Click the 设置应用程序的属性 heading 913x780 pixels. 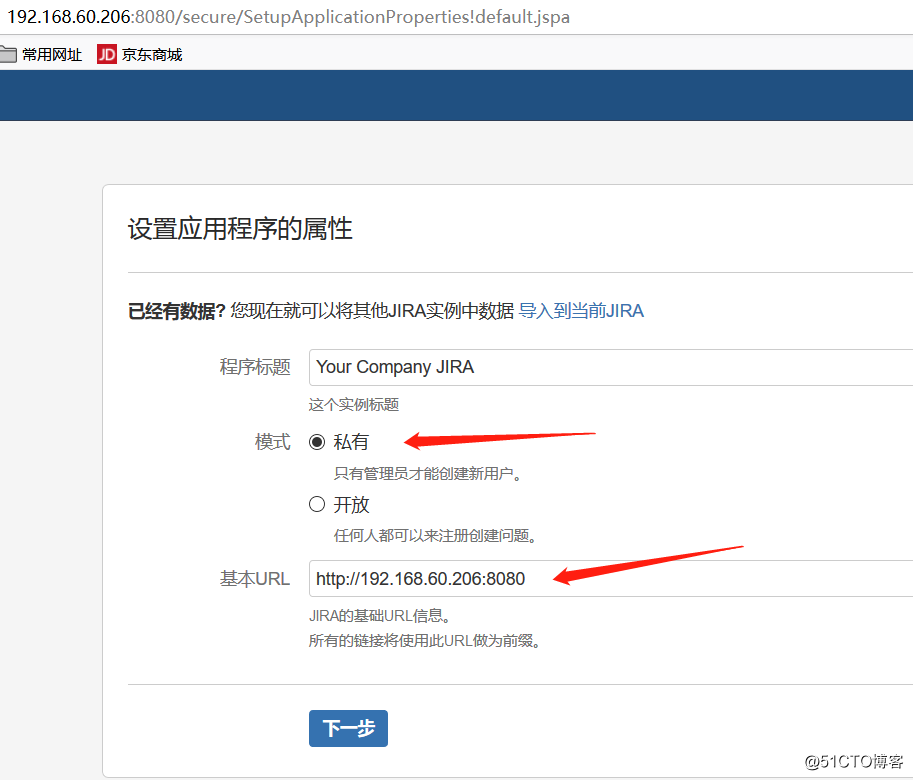pyautogui.click(x=240, y=229)
